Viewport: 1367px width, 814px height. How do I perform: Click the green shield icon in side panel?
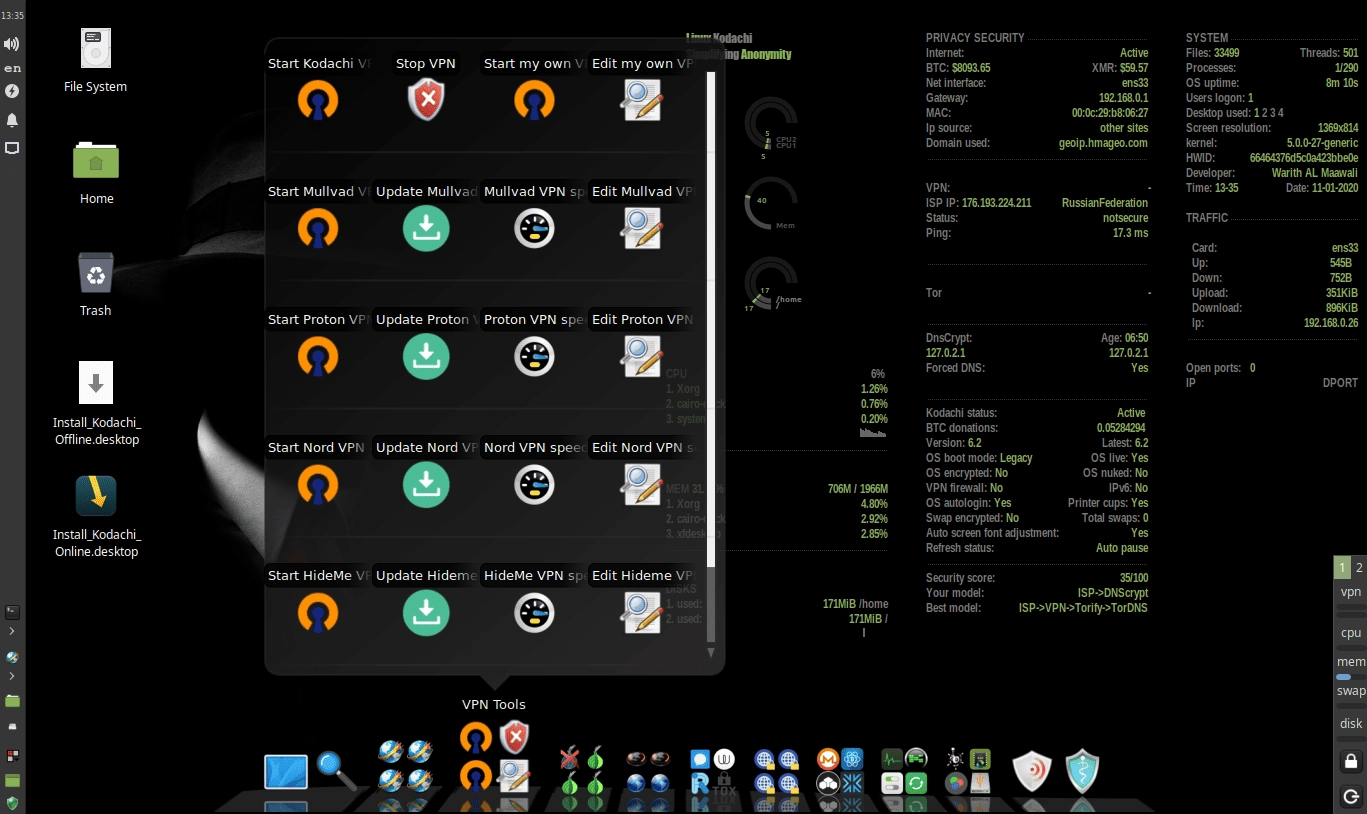point(12,802)
